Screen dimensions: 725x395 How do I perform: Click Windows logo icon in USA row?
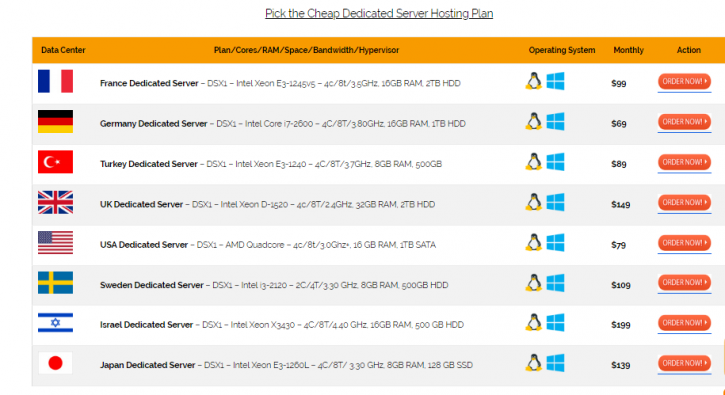coord(555,242)
